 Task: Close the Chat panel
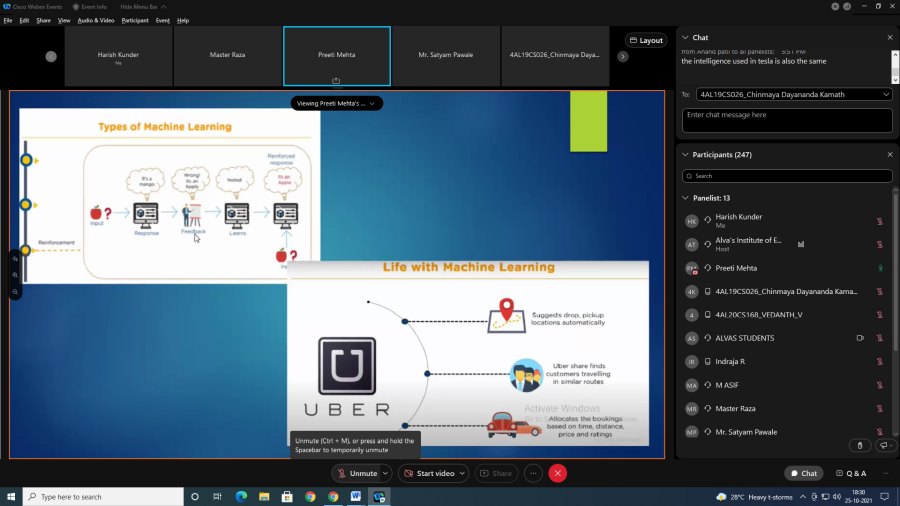(x=890, y=37)
